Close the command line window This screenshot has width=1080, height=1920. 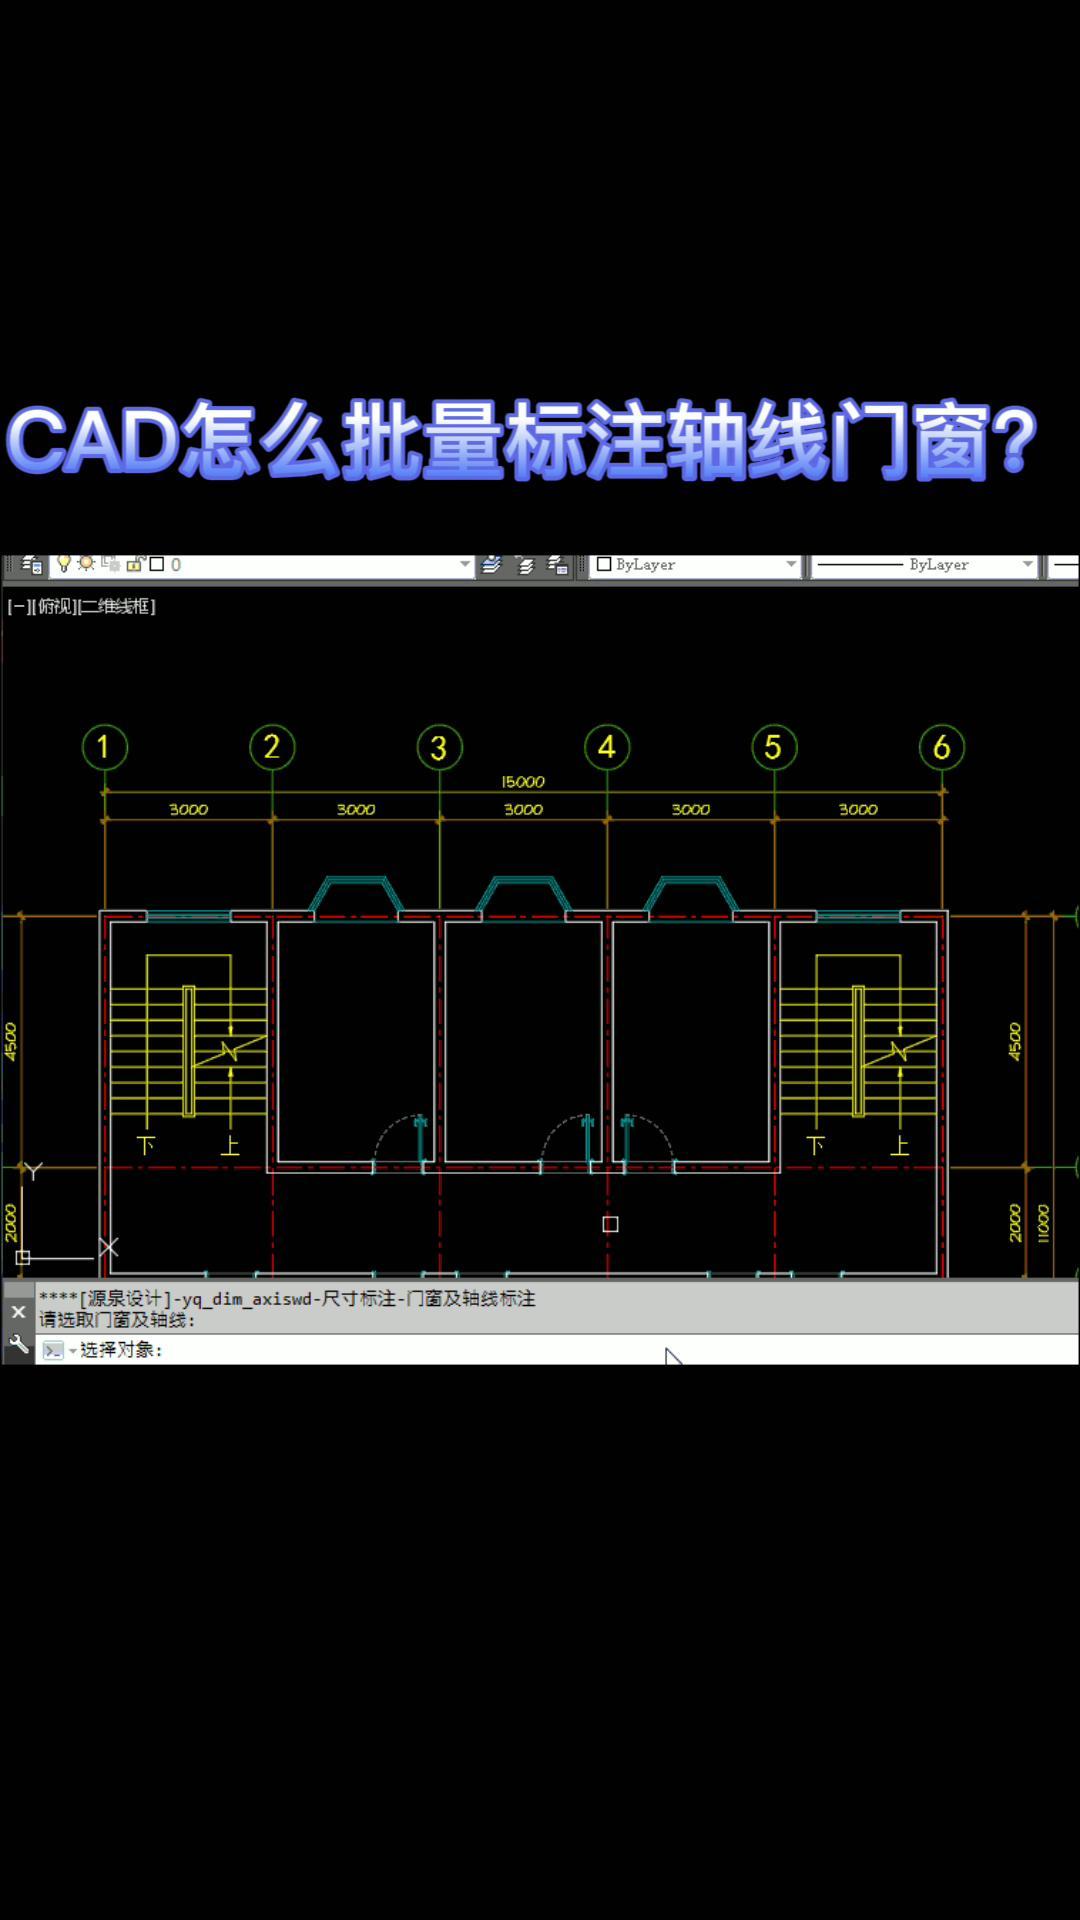tap(18, 1311)
